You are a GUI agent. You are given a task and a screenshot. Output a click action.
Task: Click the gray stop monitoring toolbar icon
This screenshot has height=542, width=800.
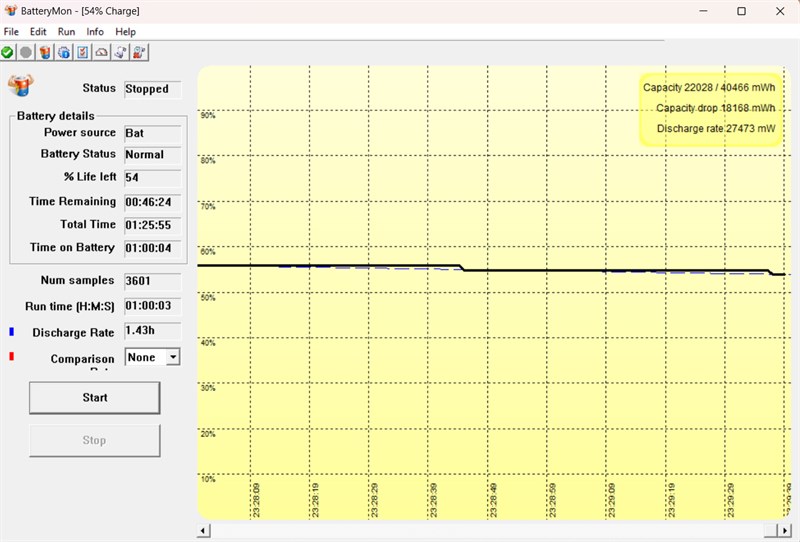tap(26, 52)
